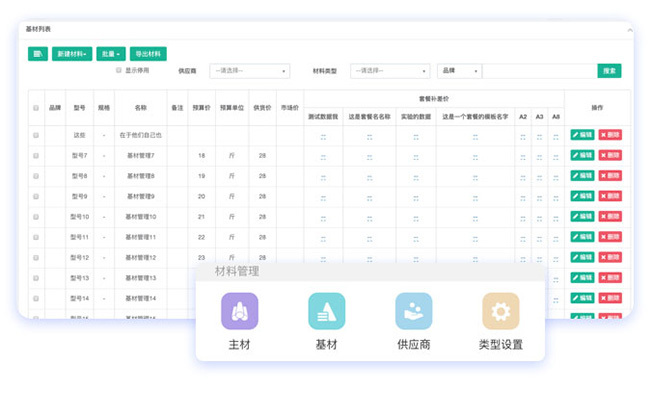Click the green 搜索 search button

point(609,71)
